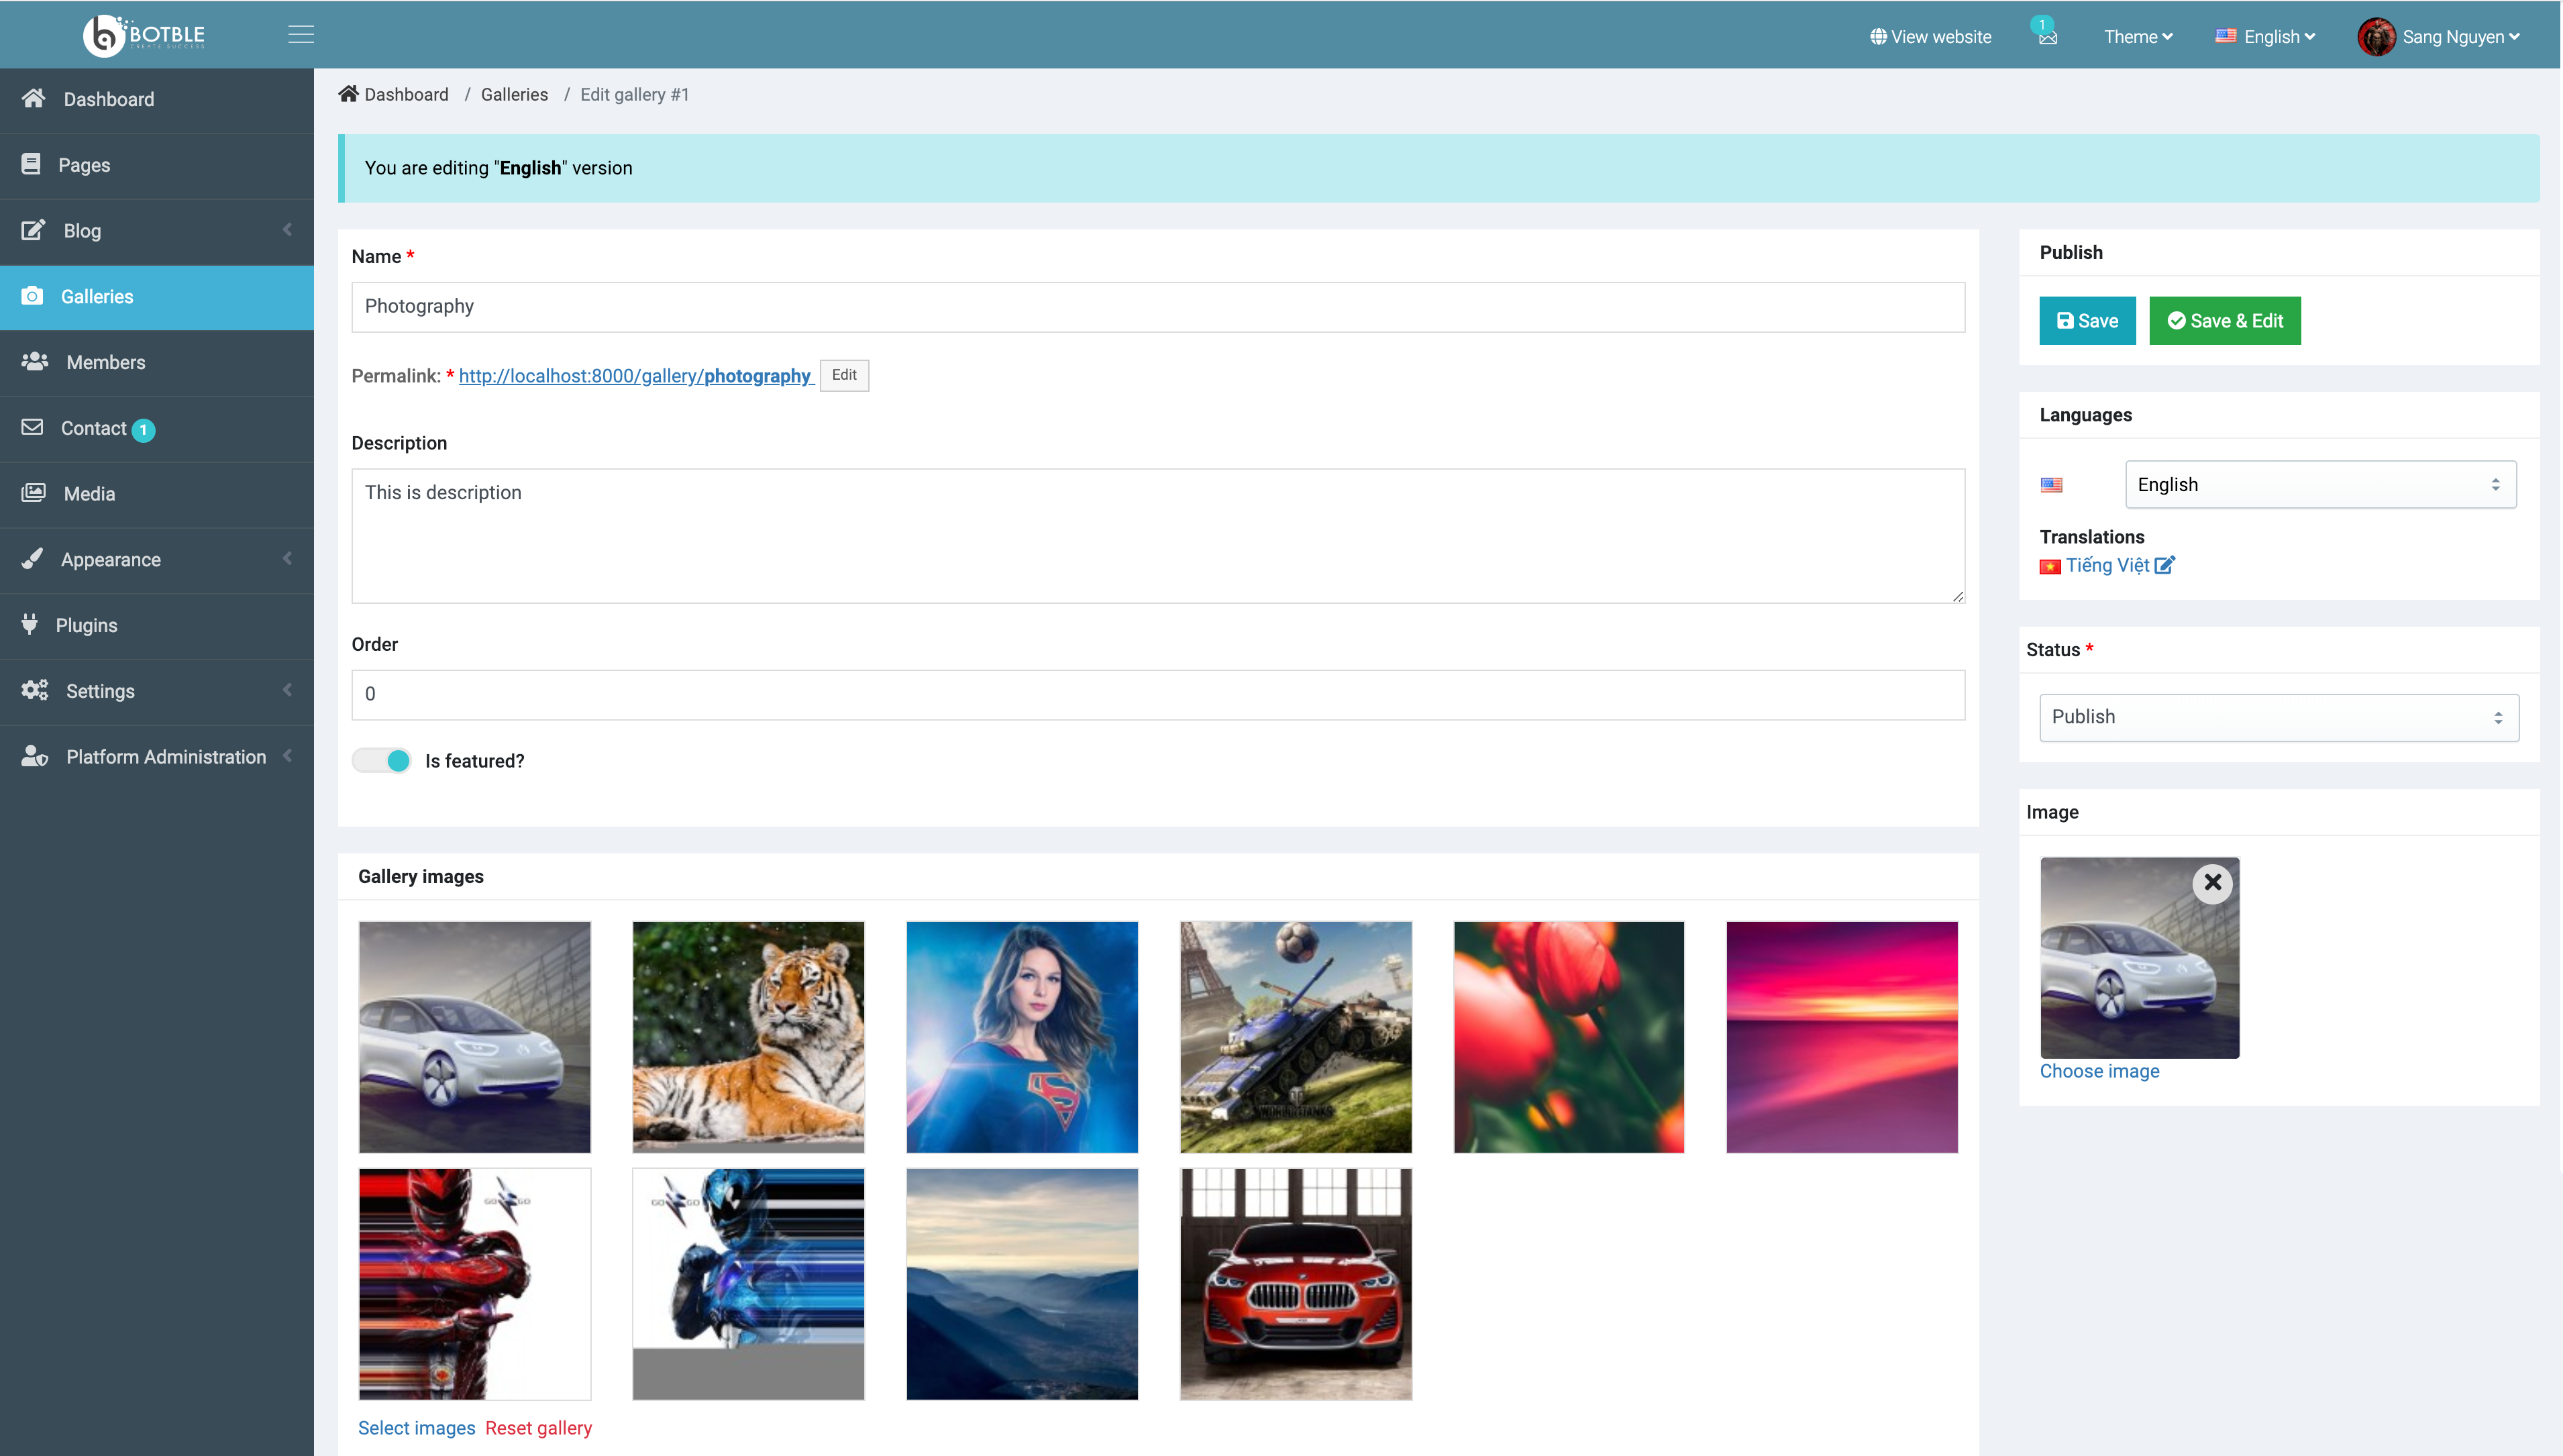Image resolution: width=2563 pixels, height=1456 pixels.
Task: Click the edit icon beside Tiếng Việt
Action: pyautogui.click(x=2164, y=566)
